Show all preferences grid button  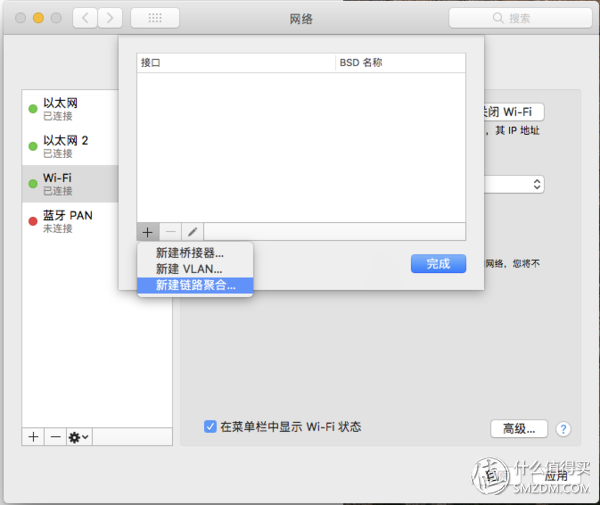tap(155, 18)
